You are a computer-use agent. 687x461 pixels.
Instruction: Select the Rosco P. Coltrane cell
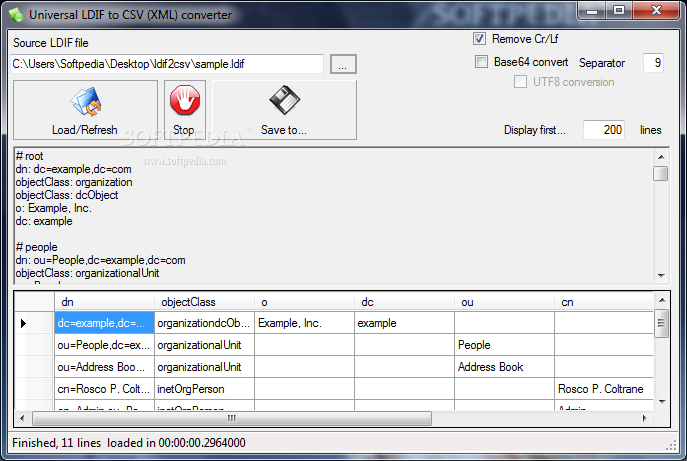click(603, 389)
